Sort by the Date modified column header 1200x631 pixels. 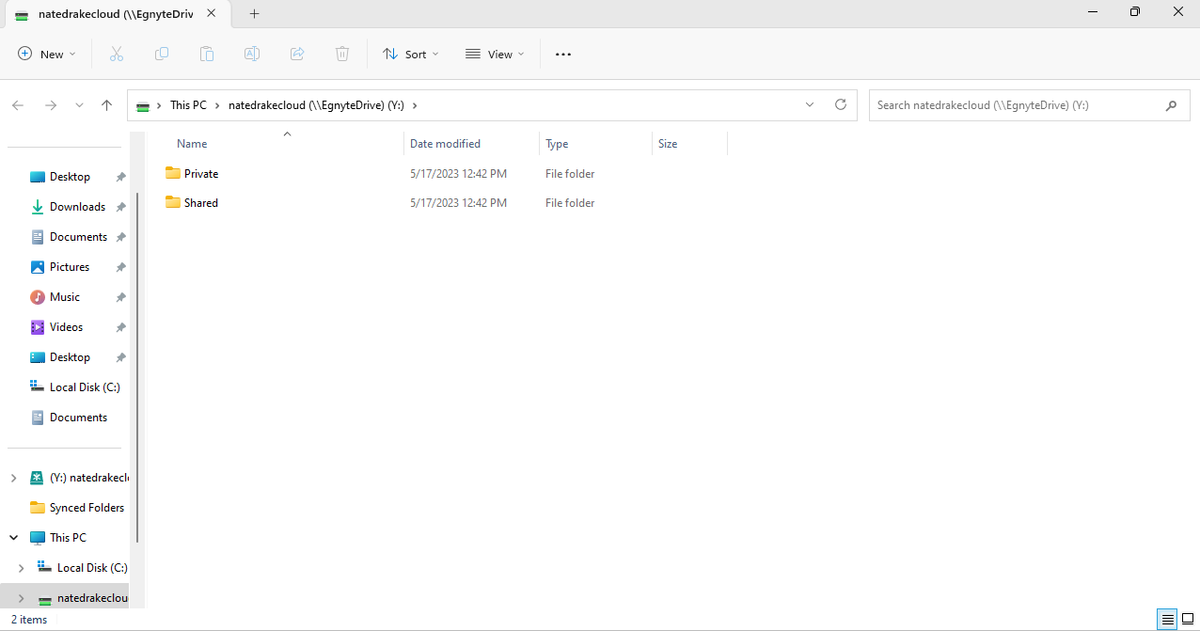445,143
